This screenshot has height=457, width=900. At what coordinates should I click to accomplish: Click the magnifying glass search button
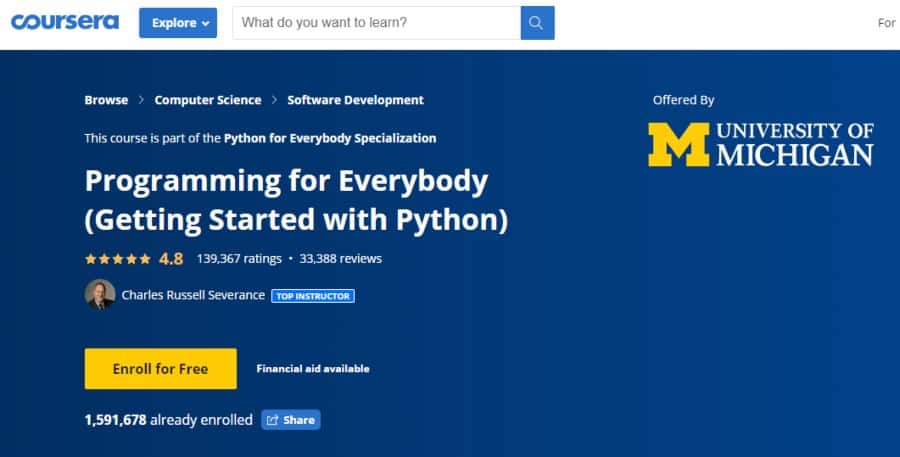click(537, 23)
